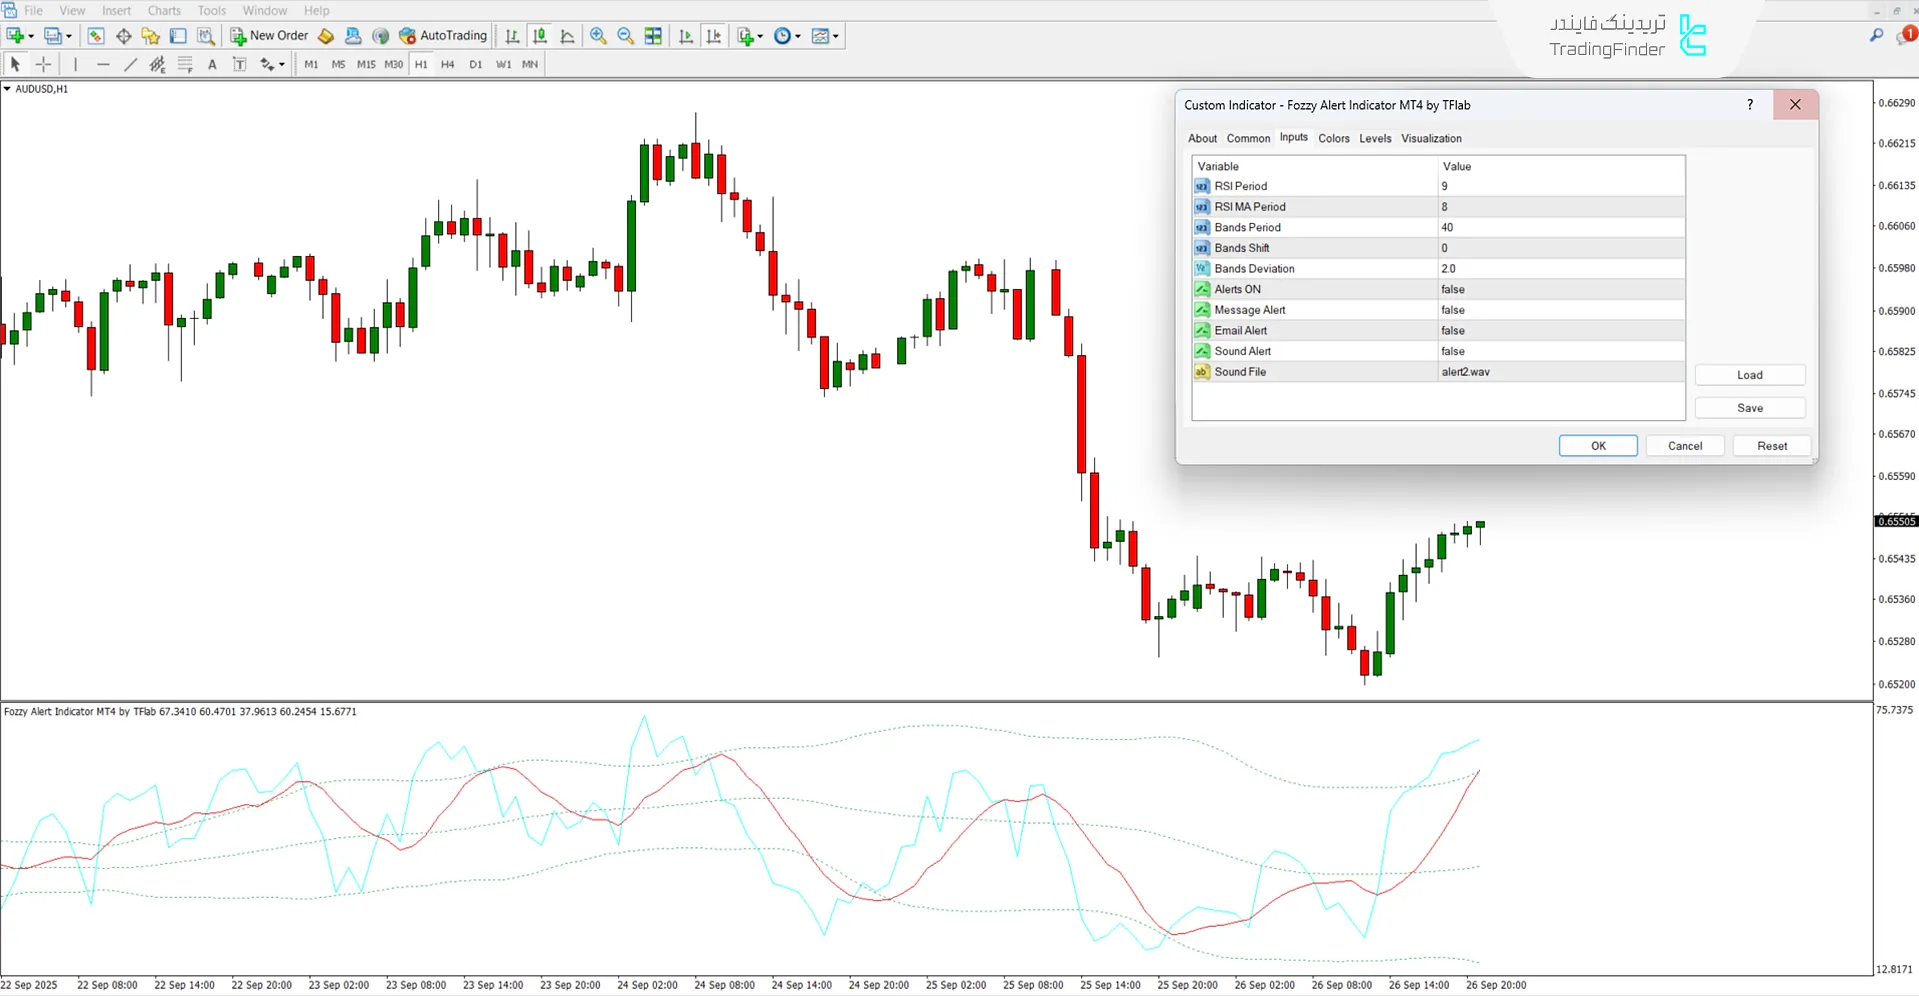Viewport: 1919px width, 996px height.
Task: Click Load to import input settings
Action: point(1749,375)
